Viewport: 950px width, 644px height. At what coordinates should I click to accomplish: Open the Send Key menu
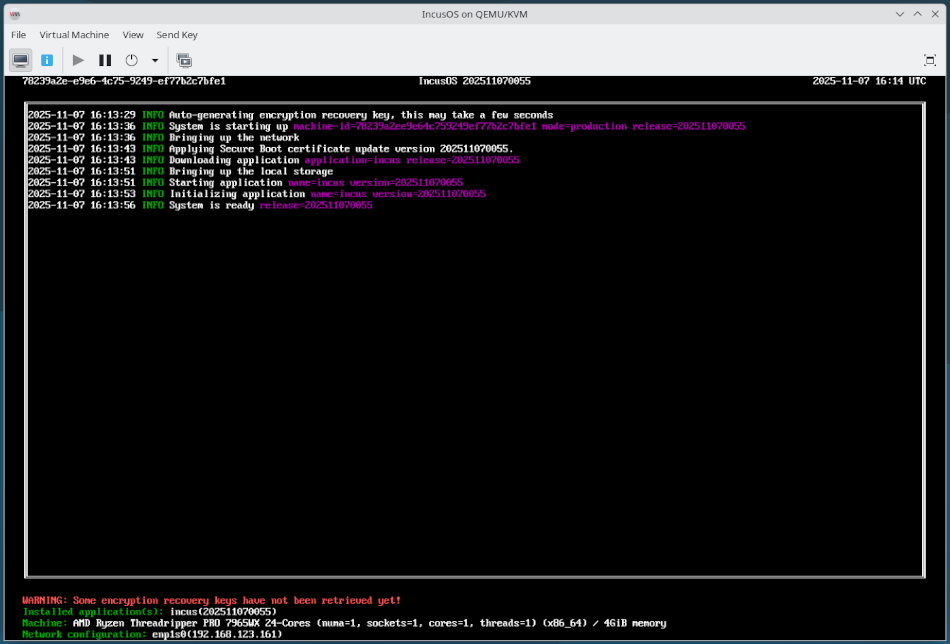pos(176,34)
